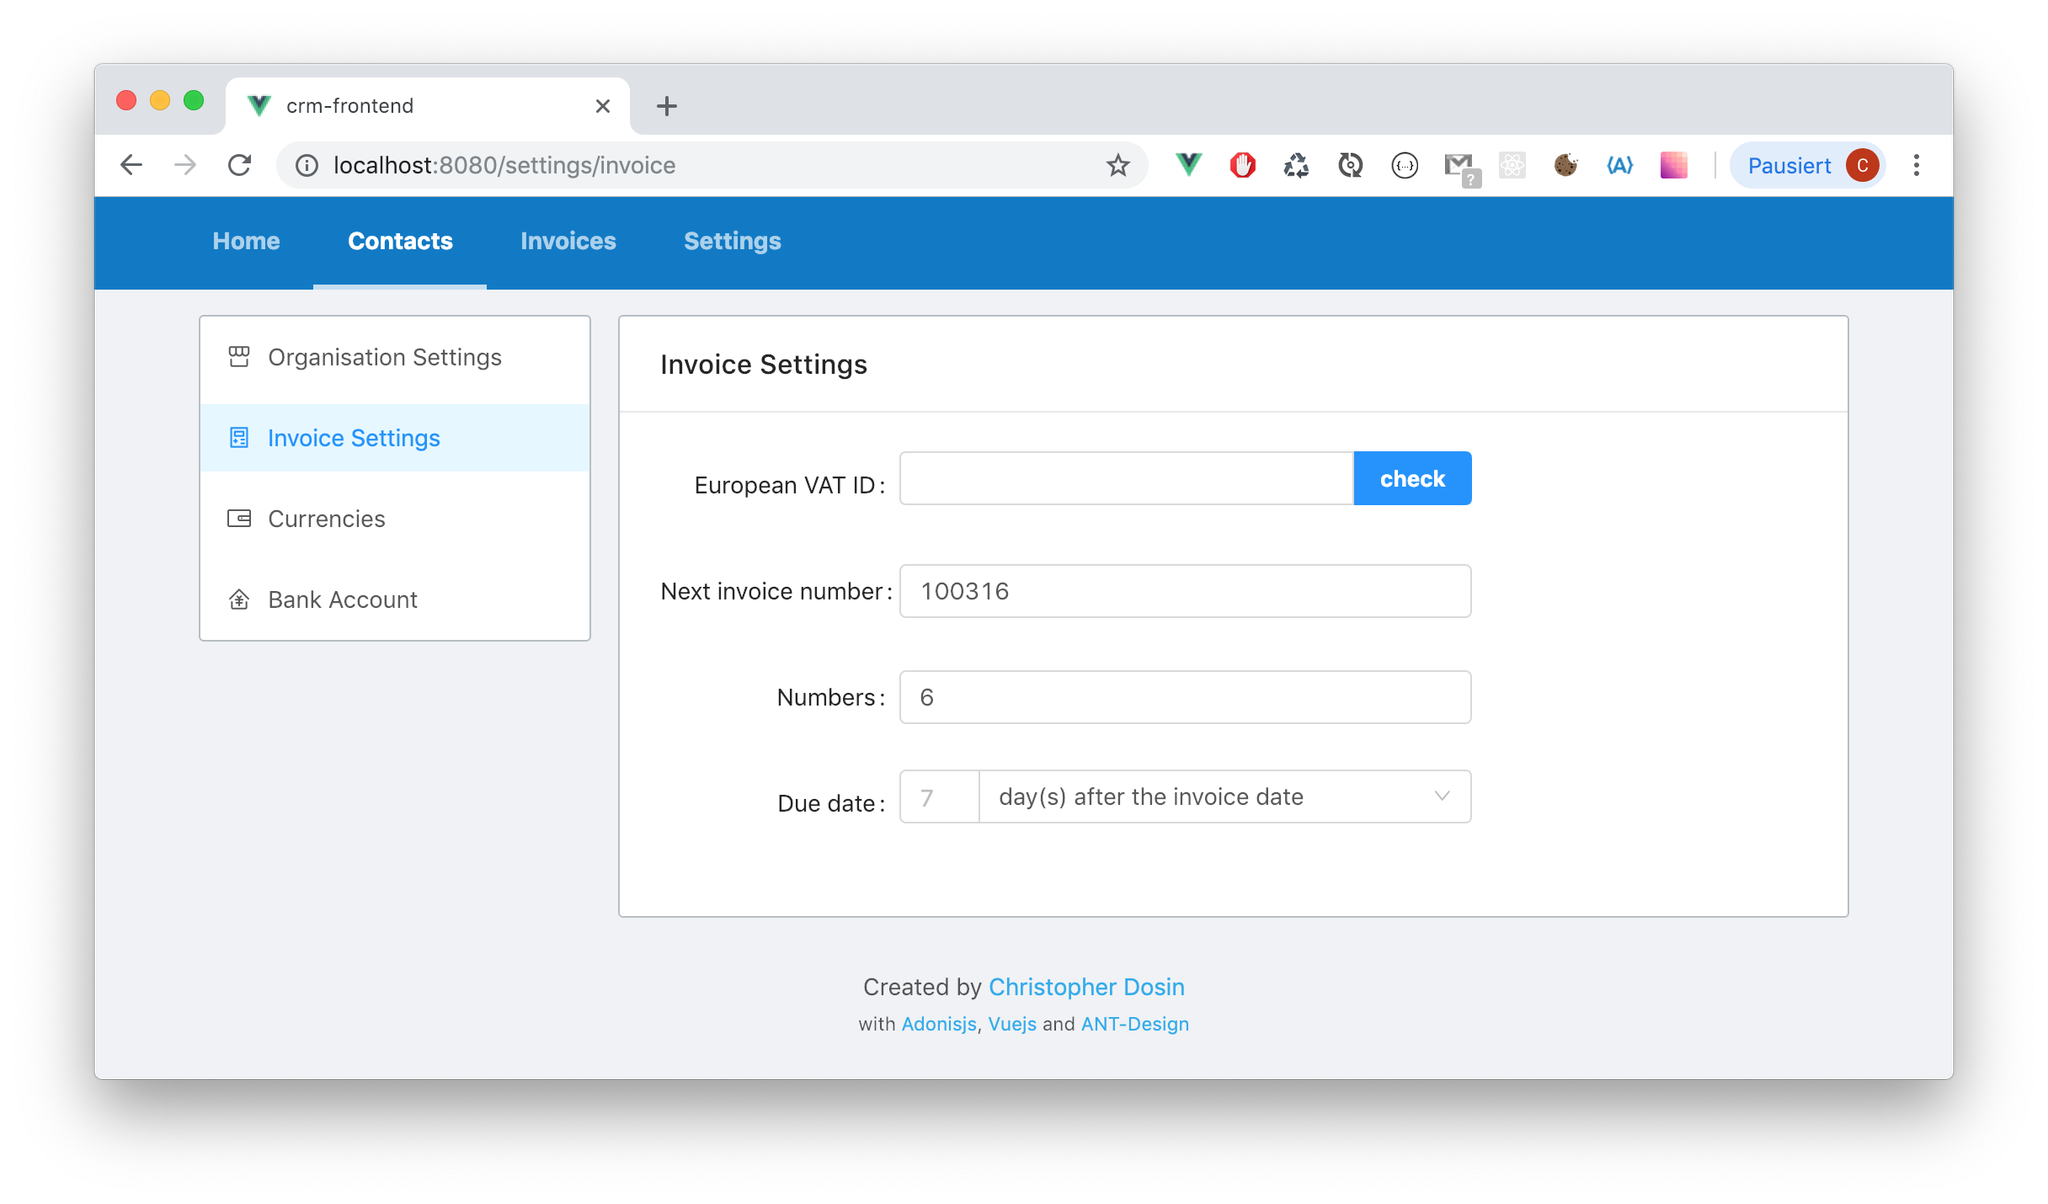The image size is (2048, 1204).
Task: Select Currencies from the settings sidebar
Action: (326, 519)
